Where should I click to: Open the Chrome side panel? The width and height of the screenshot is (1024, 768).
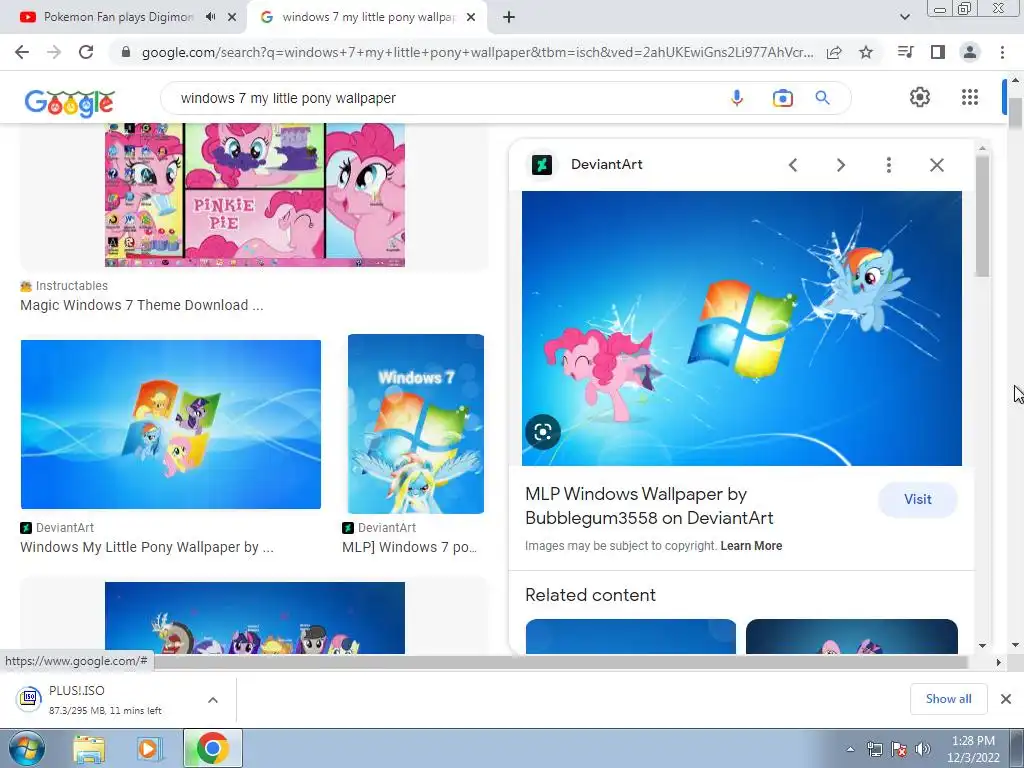(x=938, y=52)
